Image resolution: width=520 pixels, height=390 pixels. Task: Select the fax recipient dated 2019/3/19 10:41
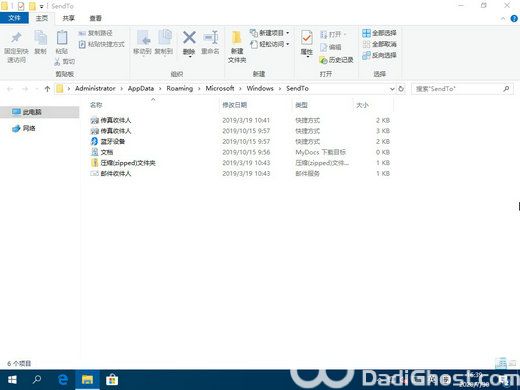pos(240,120)
